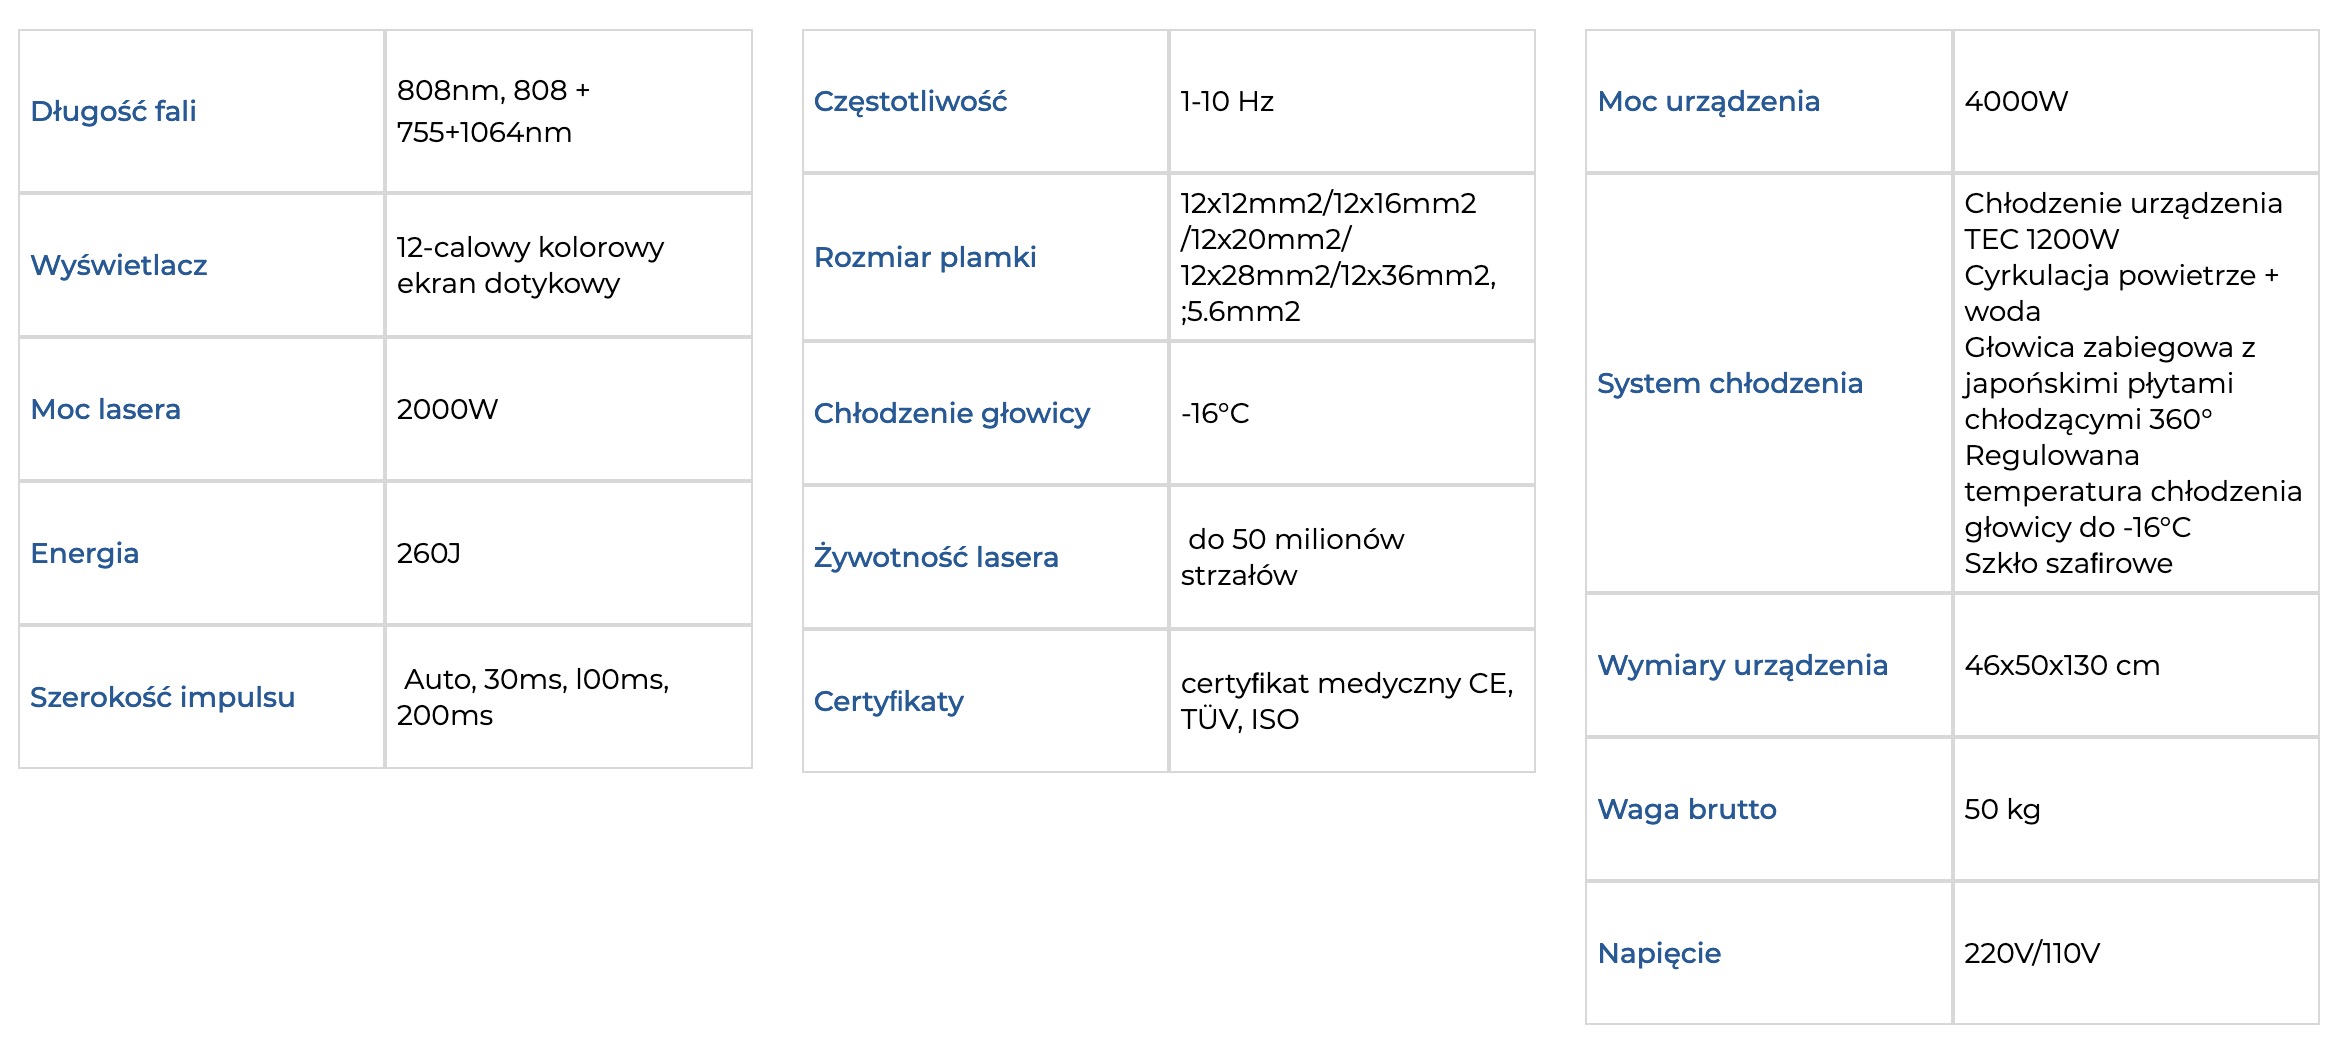Select the "Moc lasera" label
Viewport: 2342px width, 1056px height.
coord(106,409)
